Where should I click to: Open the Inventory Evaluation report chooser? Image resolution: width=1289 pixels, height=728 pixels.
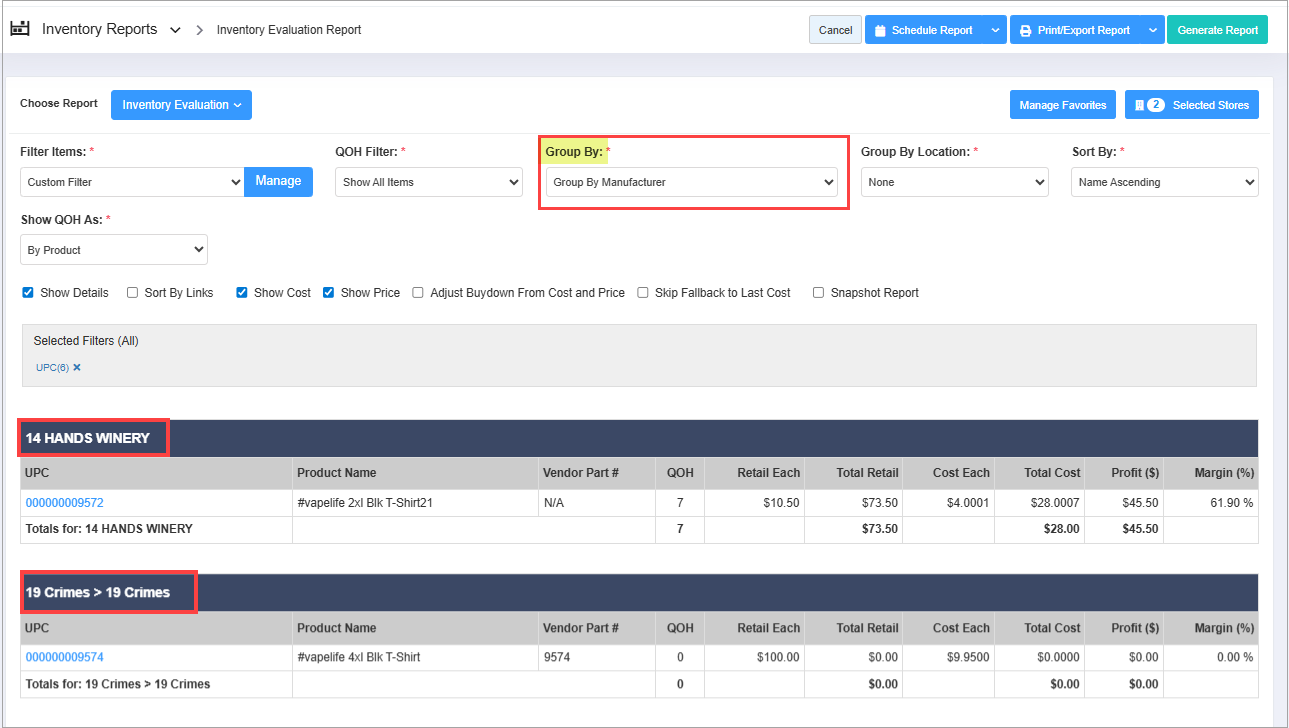coord(181,105)
